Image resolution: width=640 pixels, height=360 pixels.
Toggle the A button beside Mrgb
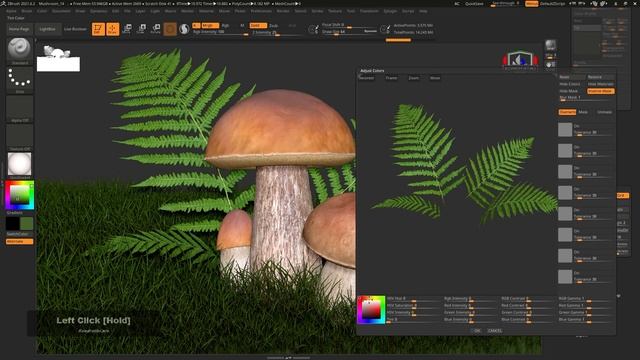point(196,25)
